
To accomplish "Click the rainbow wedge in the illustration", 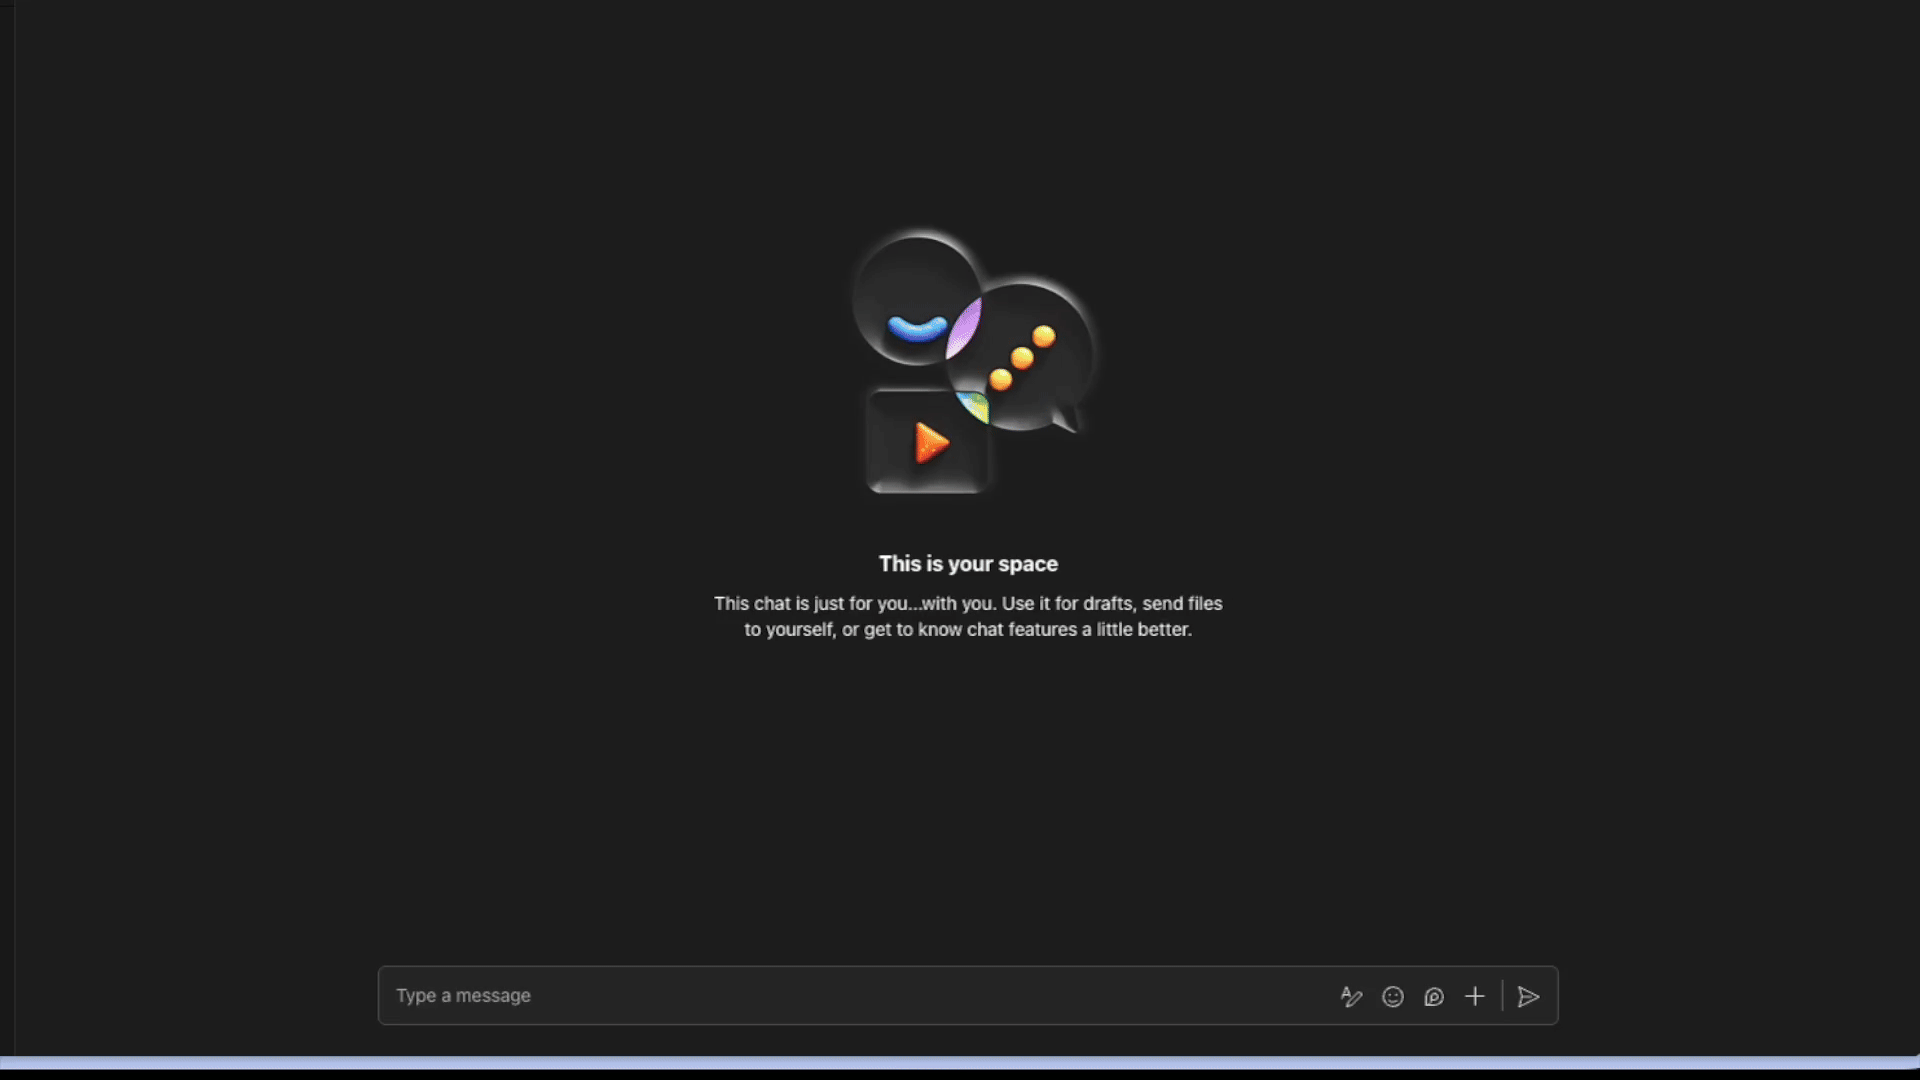I will click(x=974, y=406).
